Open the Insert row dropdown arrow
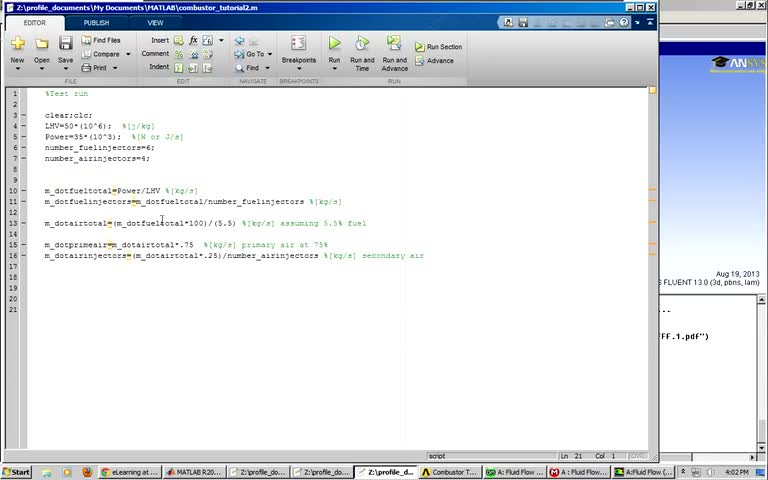The height and width of the screenshot is (480, 768). click(221, 40)
